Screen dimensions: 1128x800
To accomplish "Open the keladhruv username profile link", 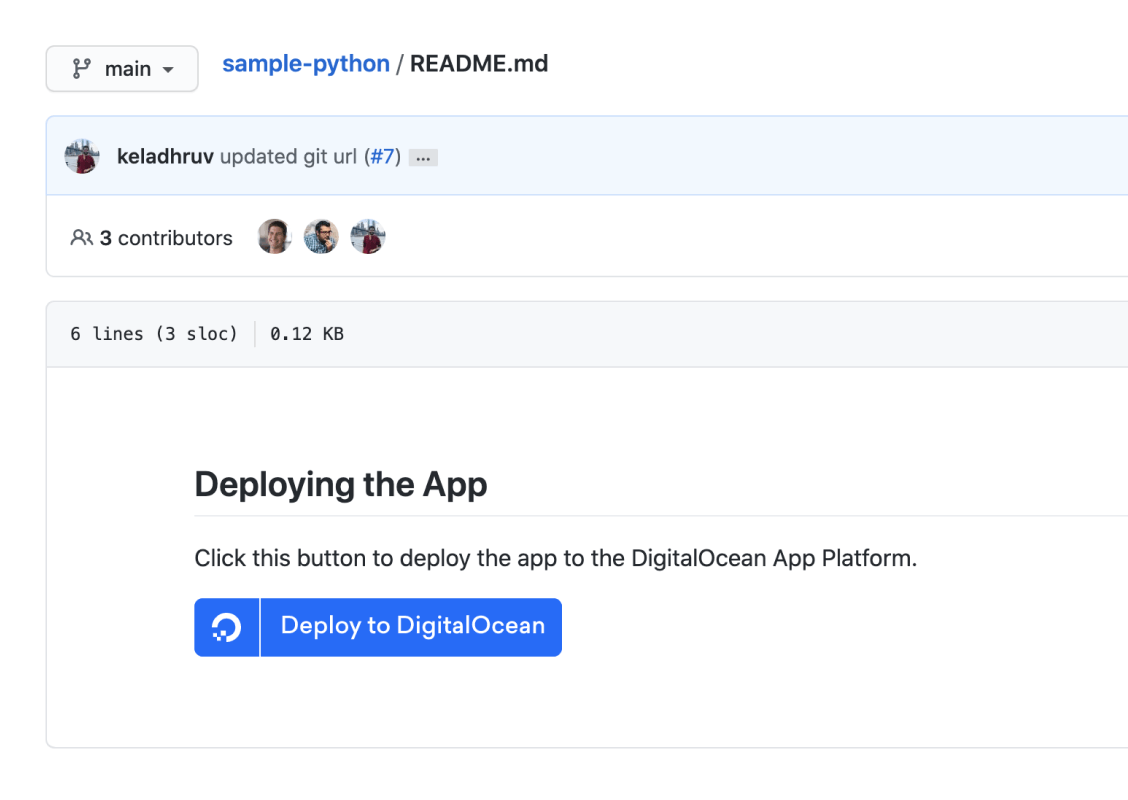I will [x=165, y=157].
